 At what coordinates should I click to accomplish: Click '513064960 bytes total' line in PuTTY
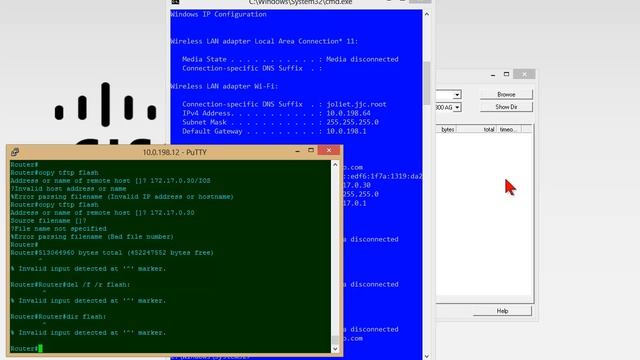pyautogui.click(x=112, y=253)
